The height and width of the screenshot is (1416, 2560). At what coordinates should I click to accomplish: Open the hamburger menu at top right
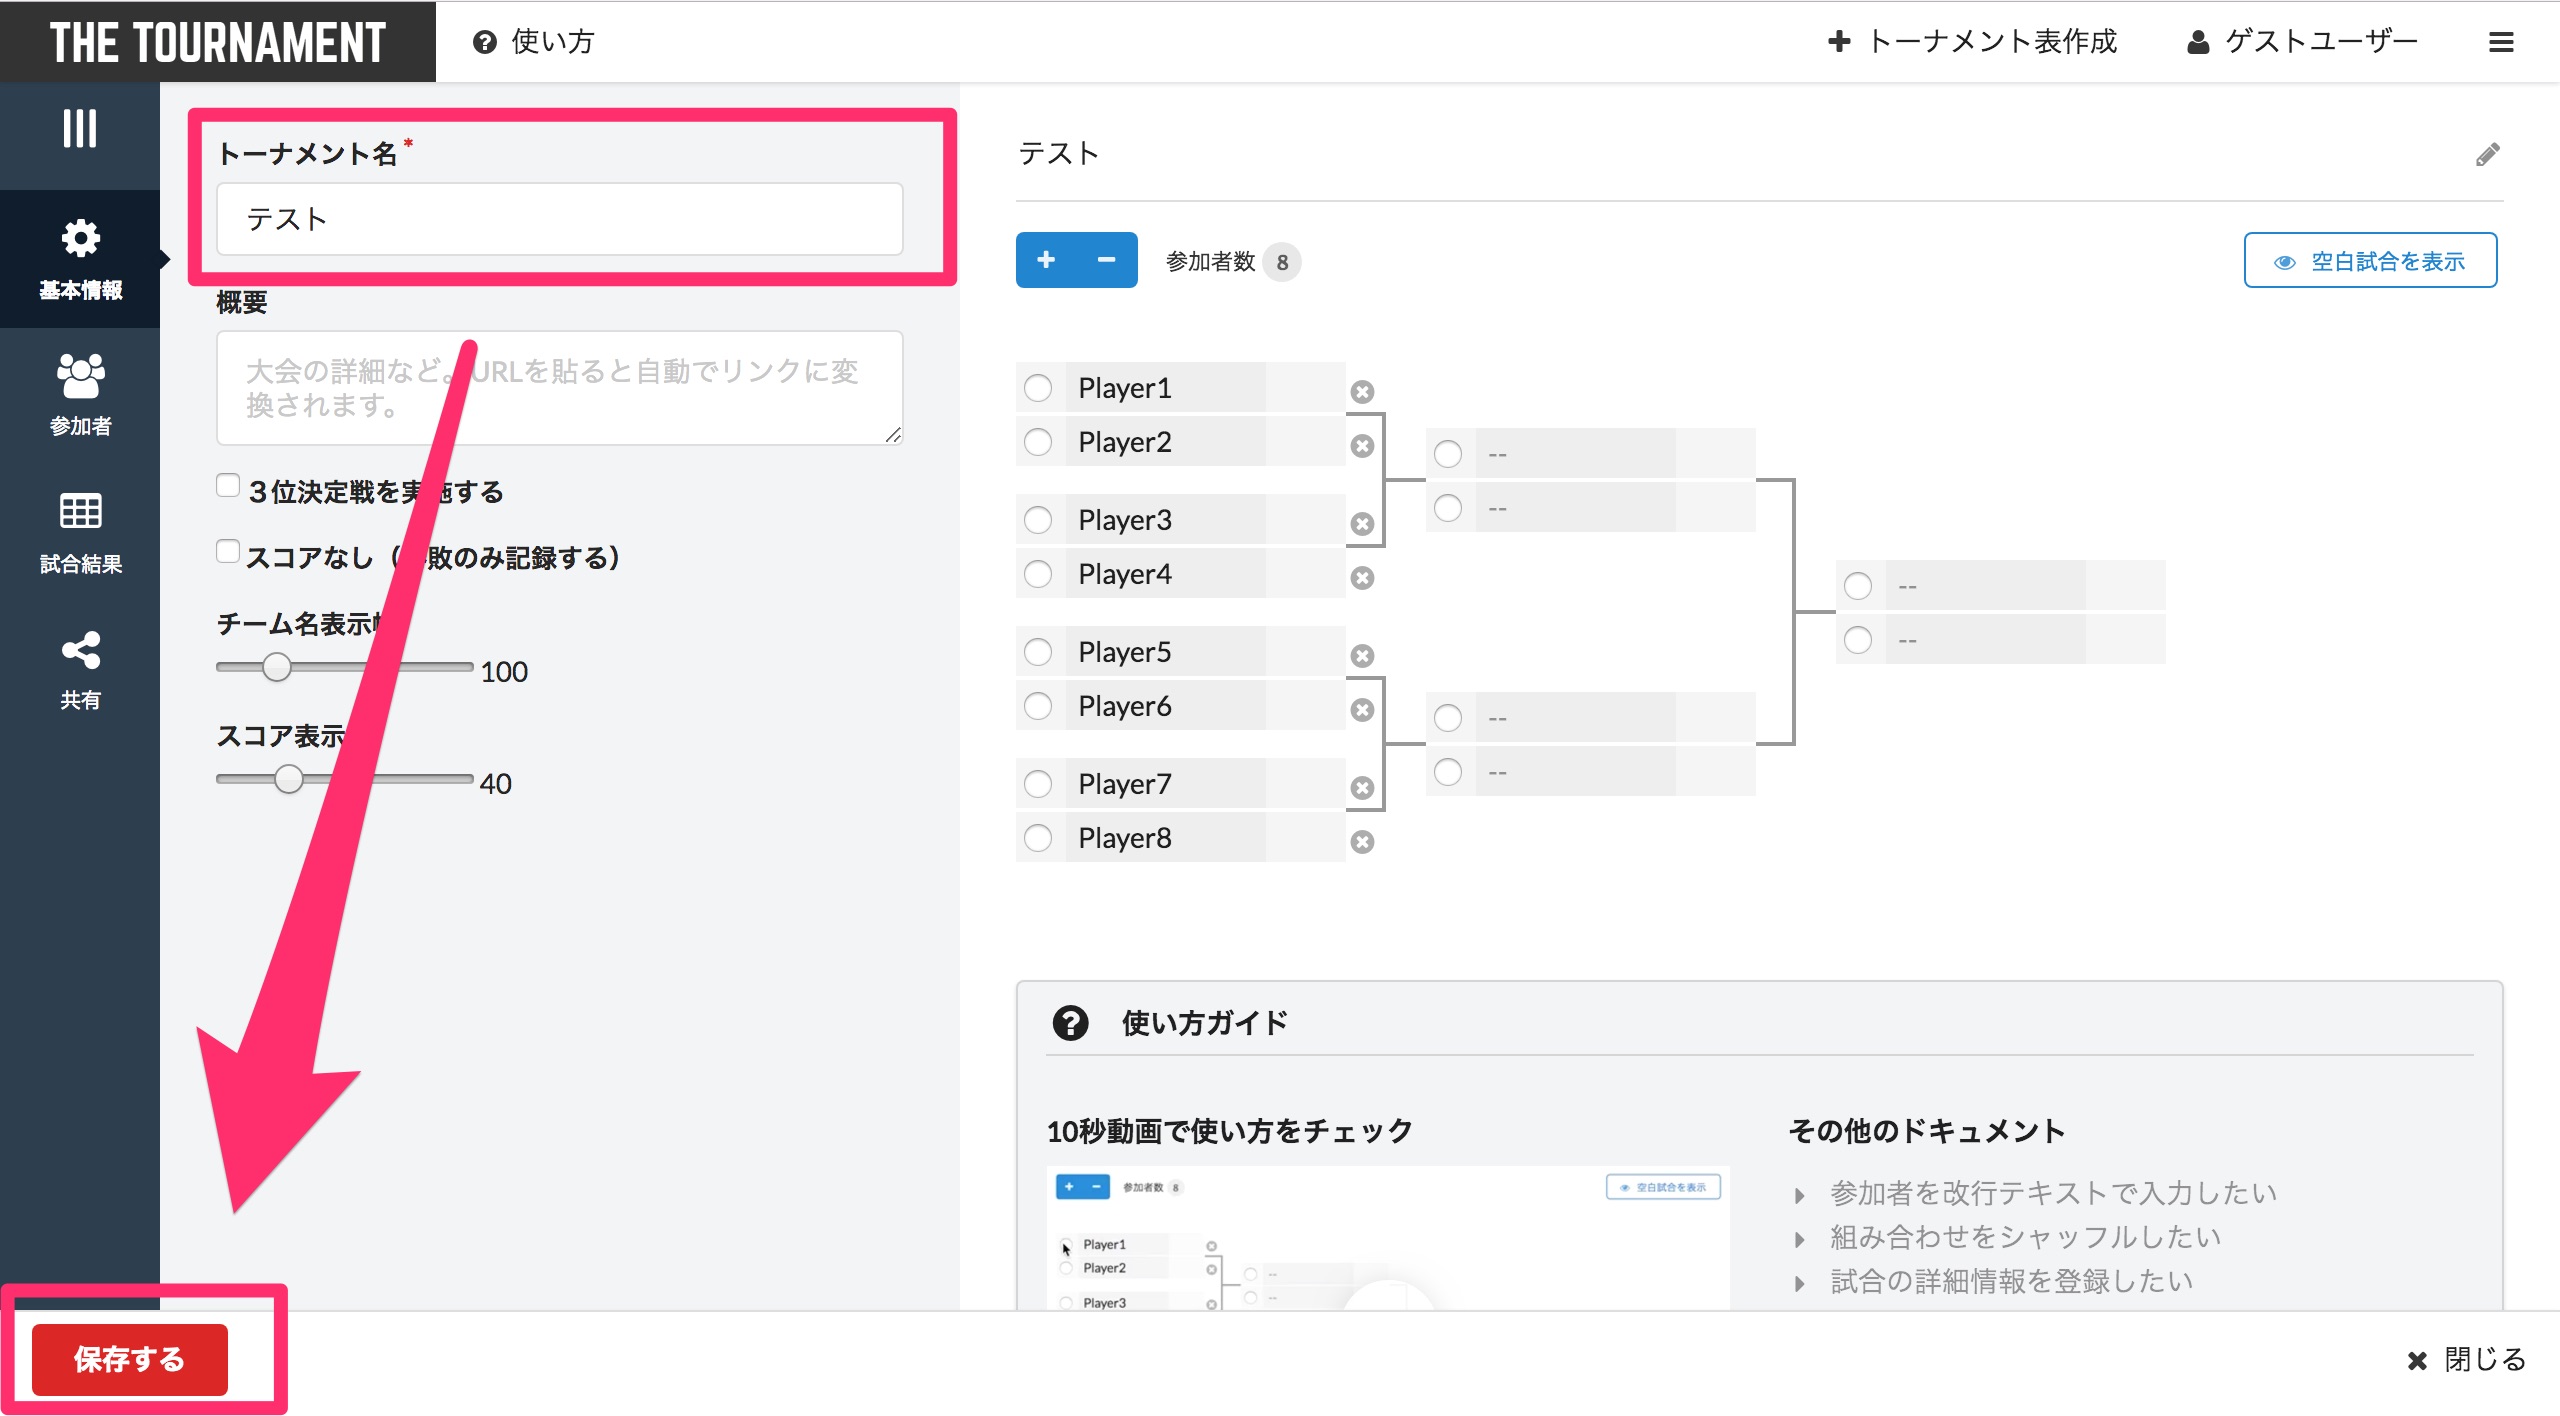click(2501, 42)
